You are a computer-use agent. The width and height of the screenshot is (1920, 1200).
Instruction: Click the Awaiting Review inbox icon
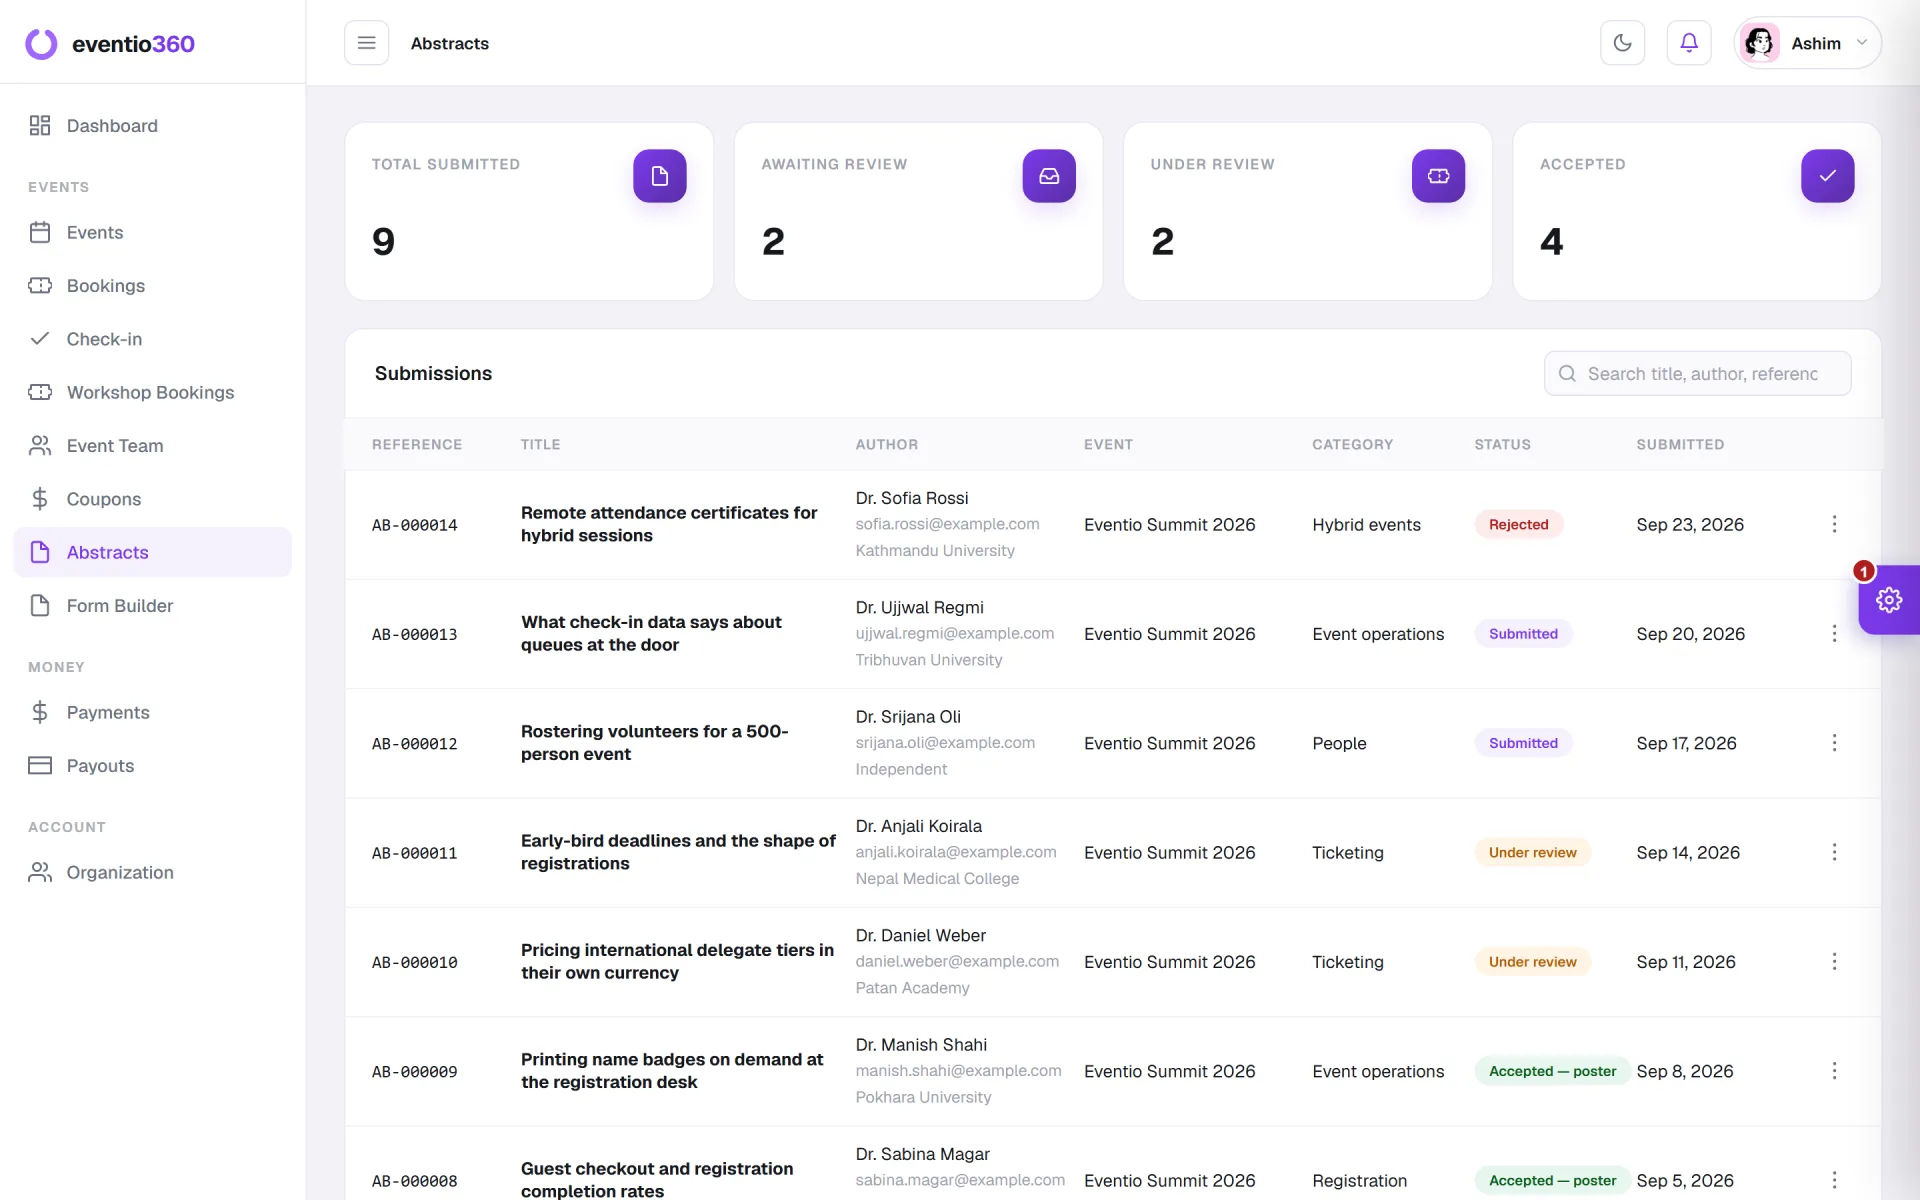[x=1049, y=176]
